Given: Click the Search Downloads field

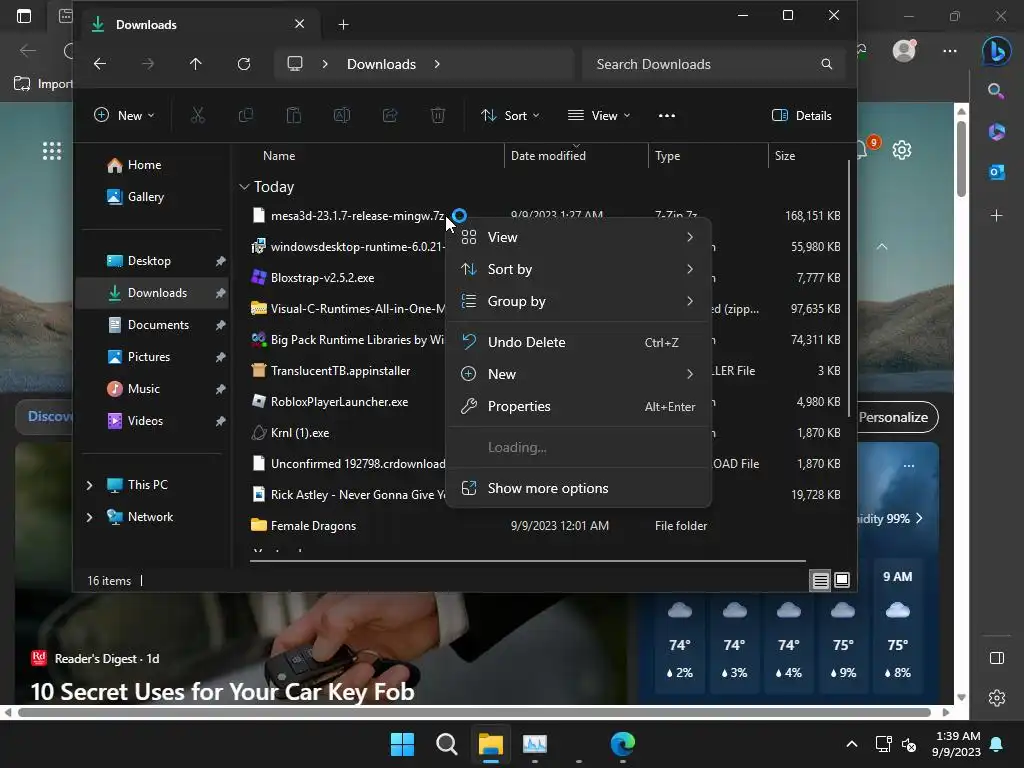Looking at the screenshot, I should click(714, 64).
